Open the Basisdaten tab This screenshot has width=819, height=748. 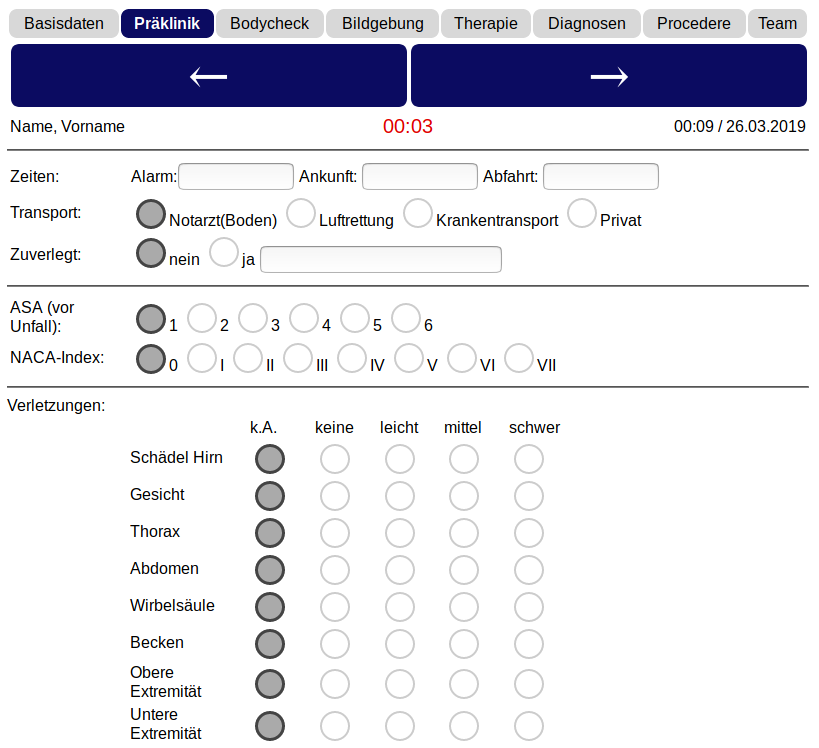[64, 24]
